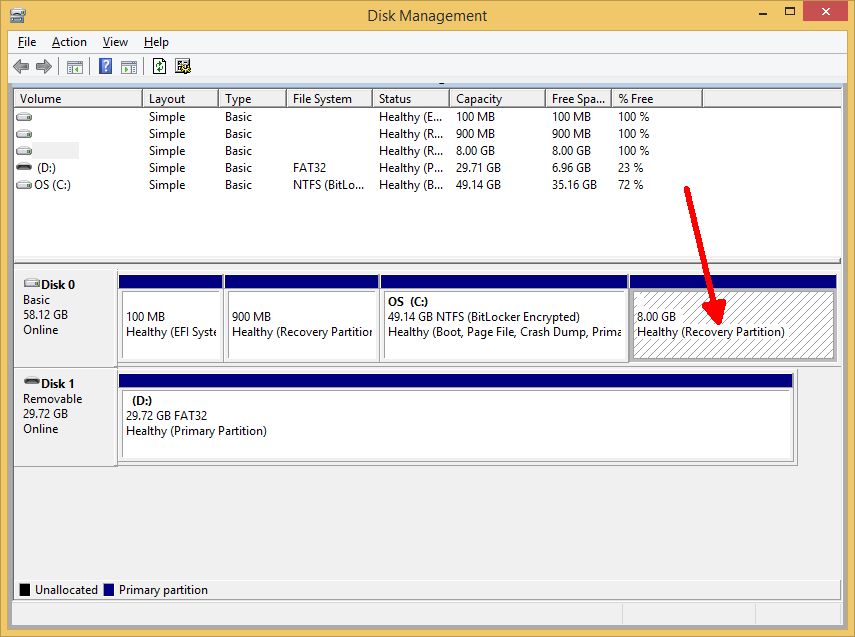Select the drive icon of the 8.00 GB volume row
Image resolution: width=855 pixels, height=637 pixels.
tap(24, 151)
